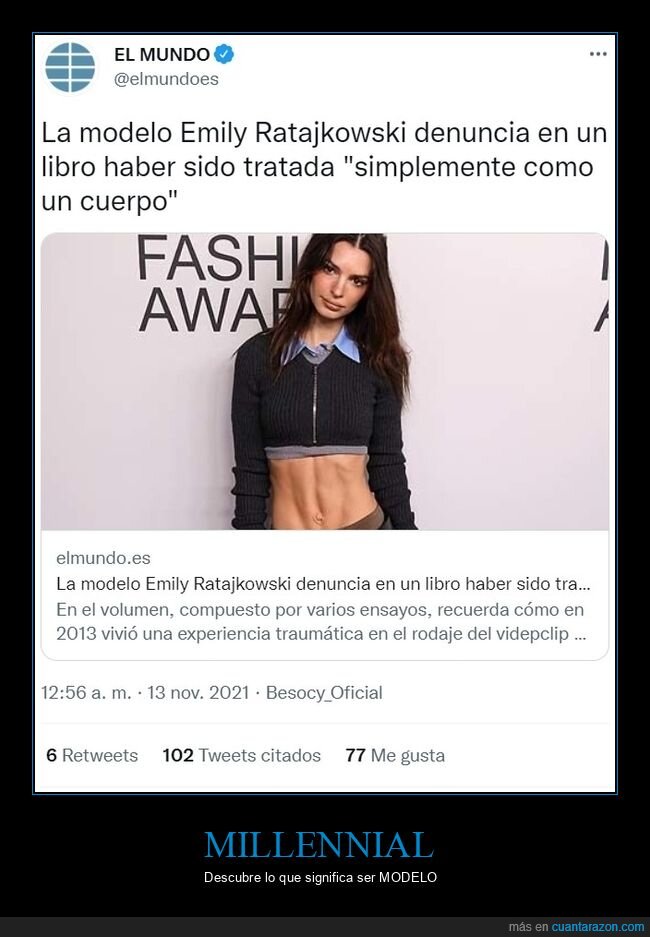Click the 13 nov. 2021 date
Image resolution: width=650 pixels, height=937 pixels.
point(198,693)
